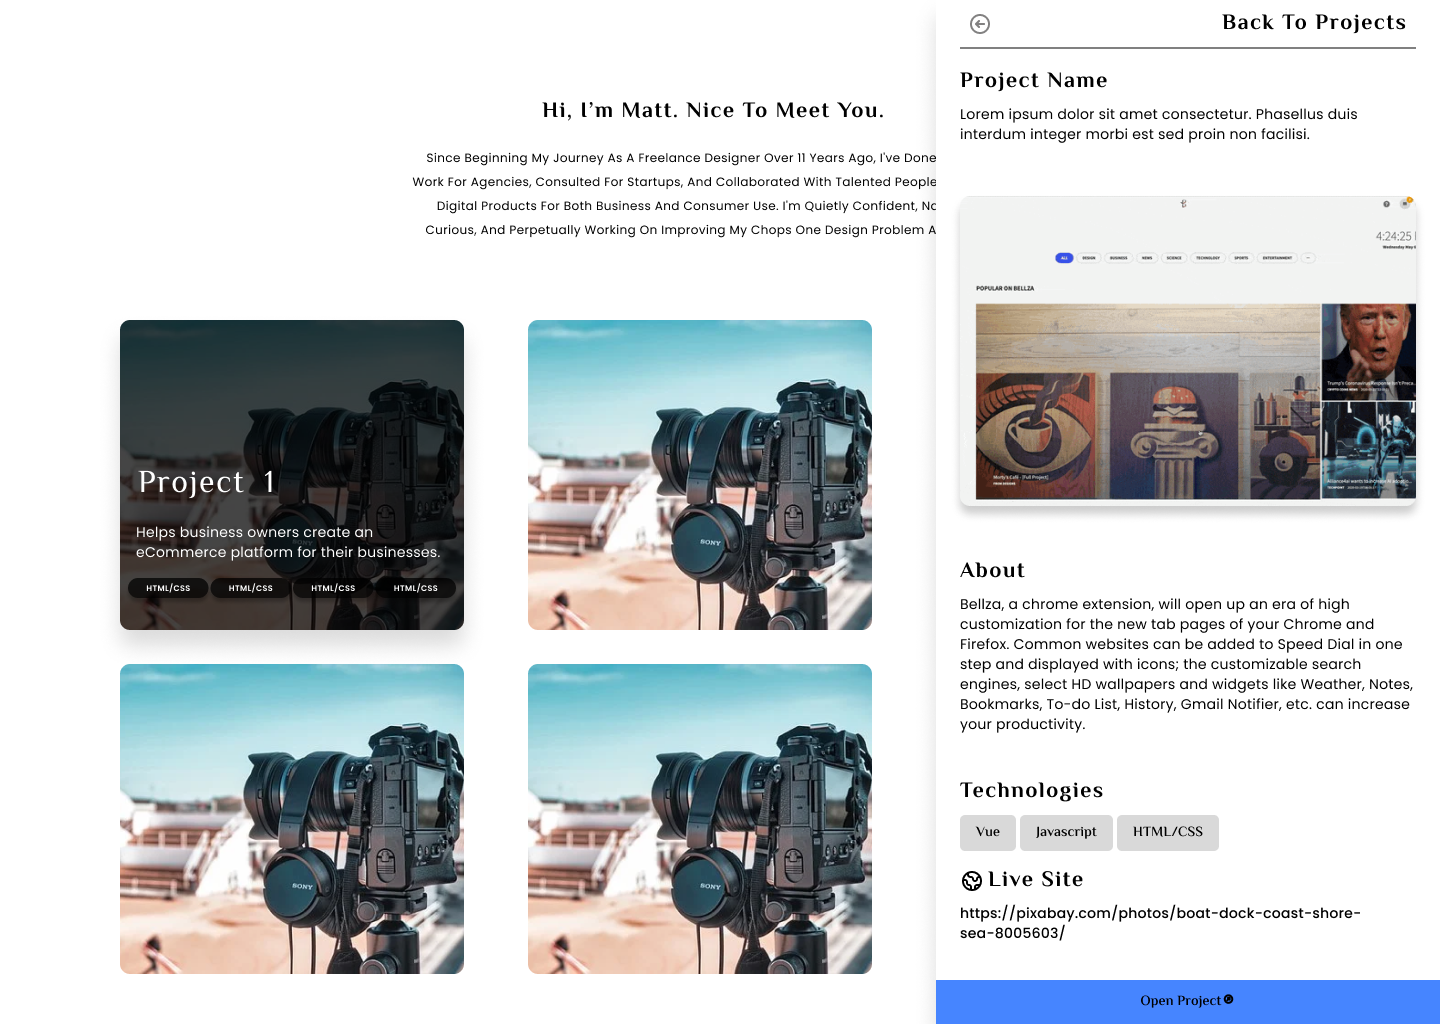Click the circled back arrow icon
The width and height of the screenshot is (1440, 1024).
(980, 24)
